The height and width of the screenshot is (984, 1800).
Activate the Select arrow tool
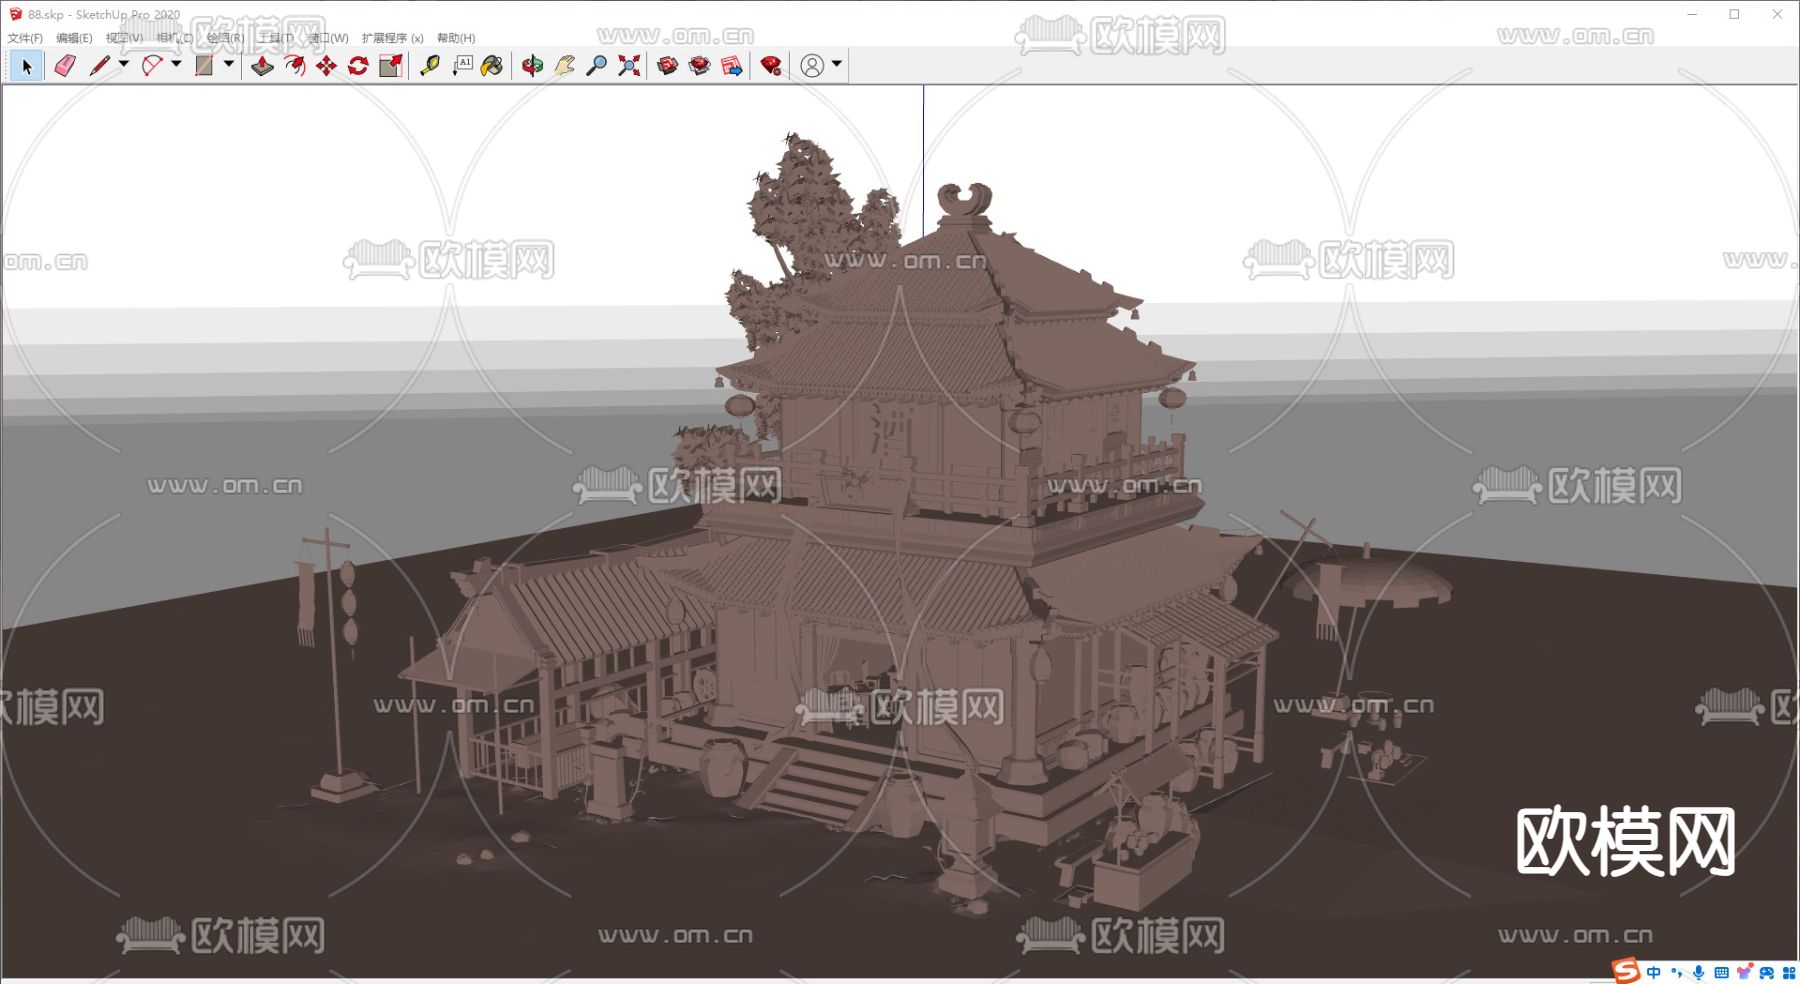[28, 66]
